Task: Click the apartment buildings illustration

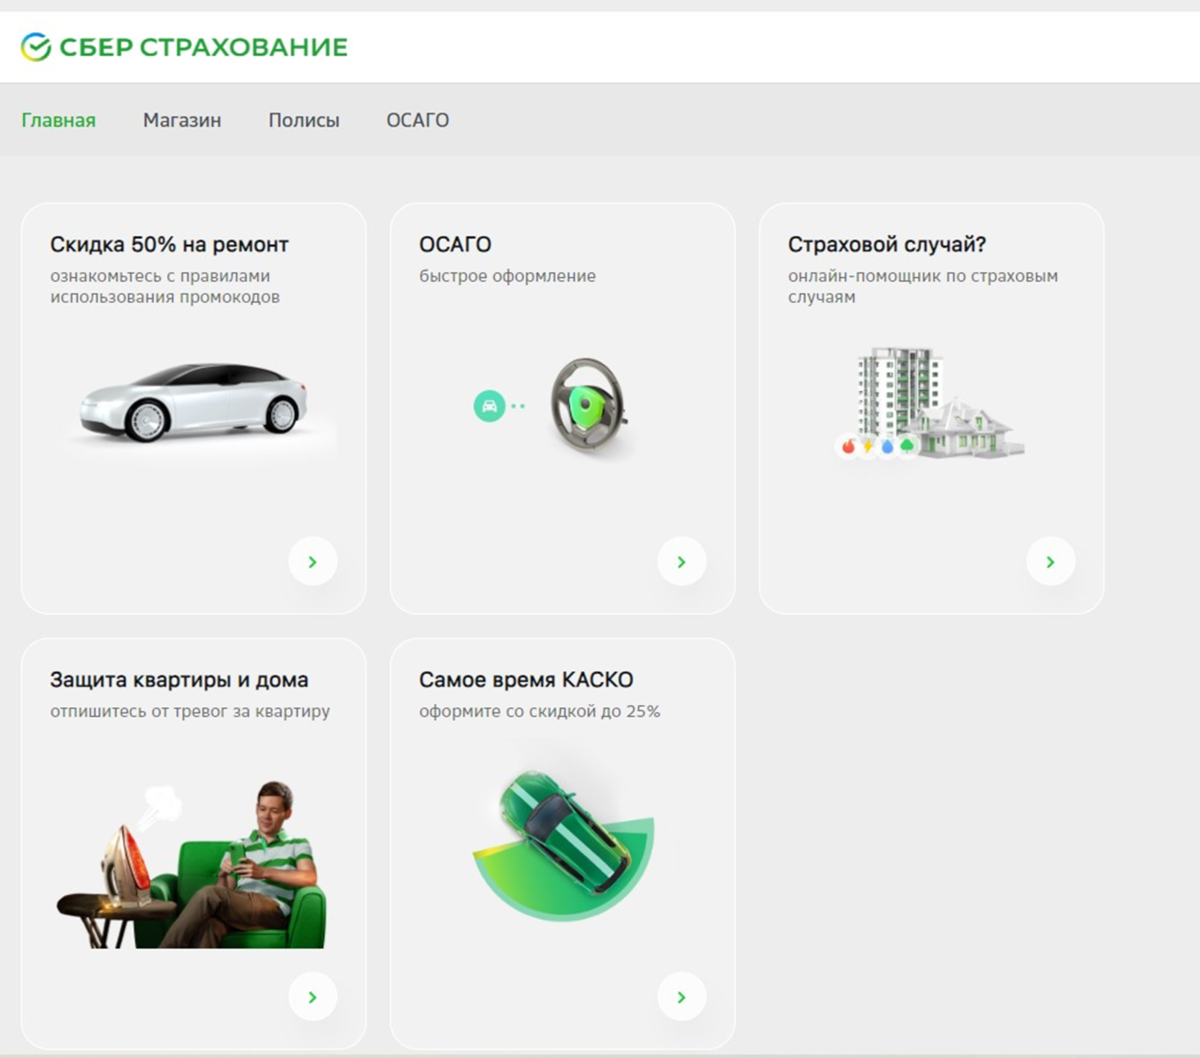Action: point(929,404)
